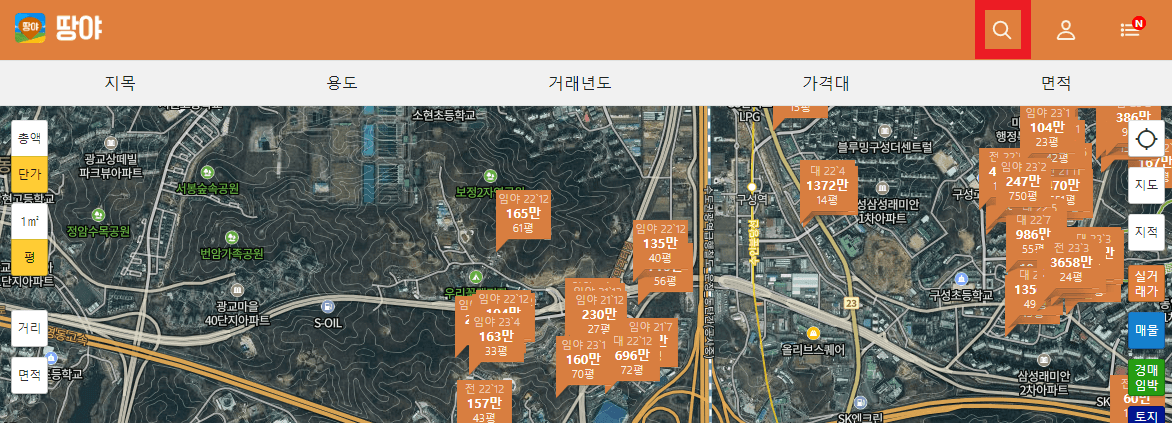Viewport: 1172px width, 423px height.
Task: Switch price display to 총액
Action: (29, 138)
